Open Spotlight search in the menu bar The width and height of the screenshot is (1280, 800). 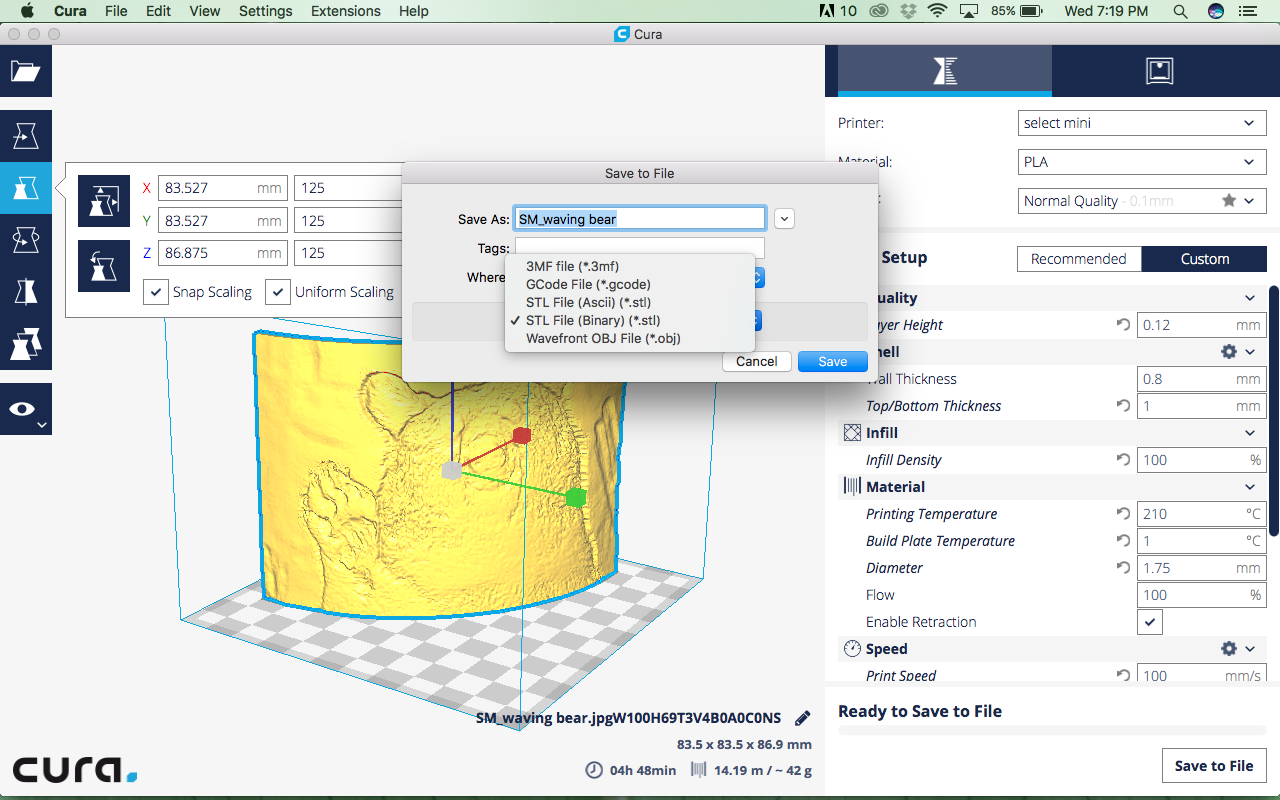[x=1180, y=11]
